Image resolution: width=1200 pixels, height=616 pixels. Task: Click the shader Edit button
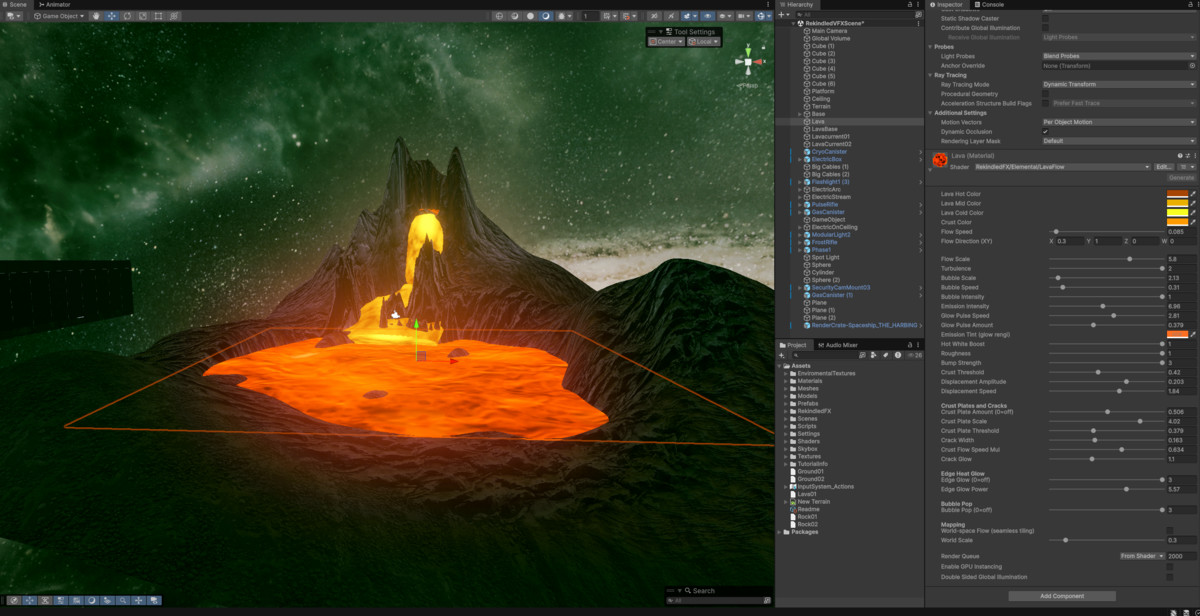[x=1164, y=167]
